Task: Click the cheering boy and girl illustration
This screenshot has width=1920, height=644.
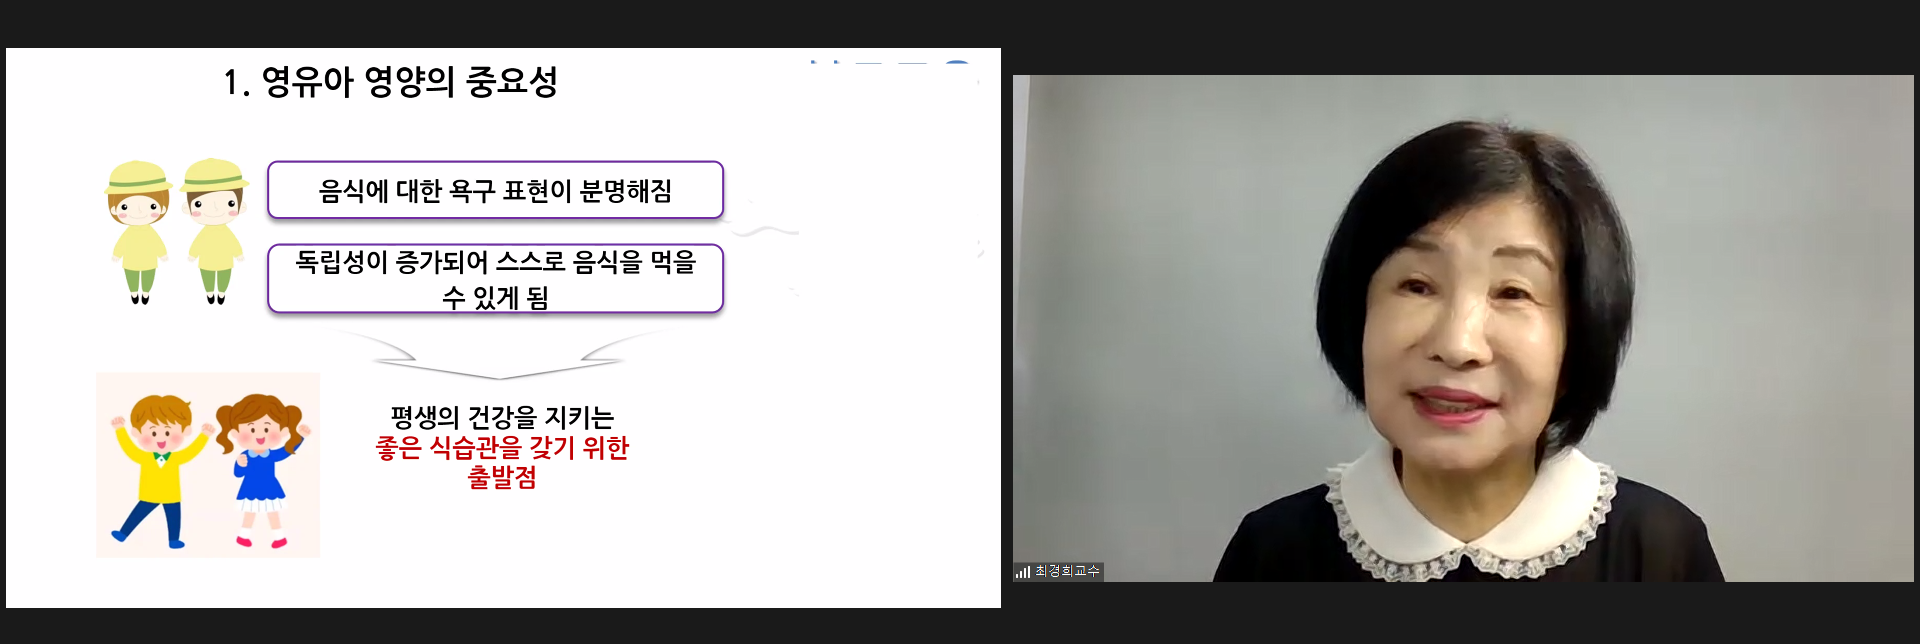Action: coord(208,465)
